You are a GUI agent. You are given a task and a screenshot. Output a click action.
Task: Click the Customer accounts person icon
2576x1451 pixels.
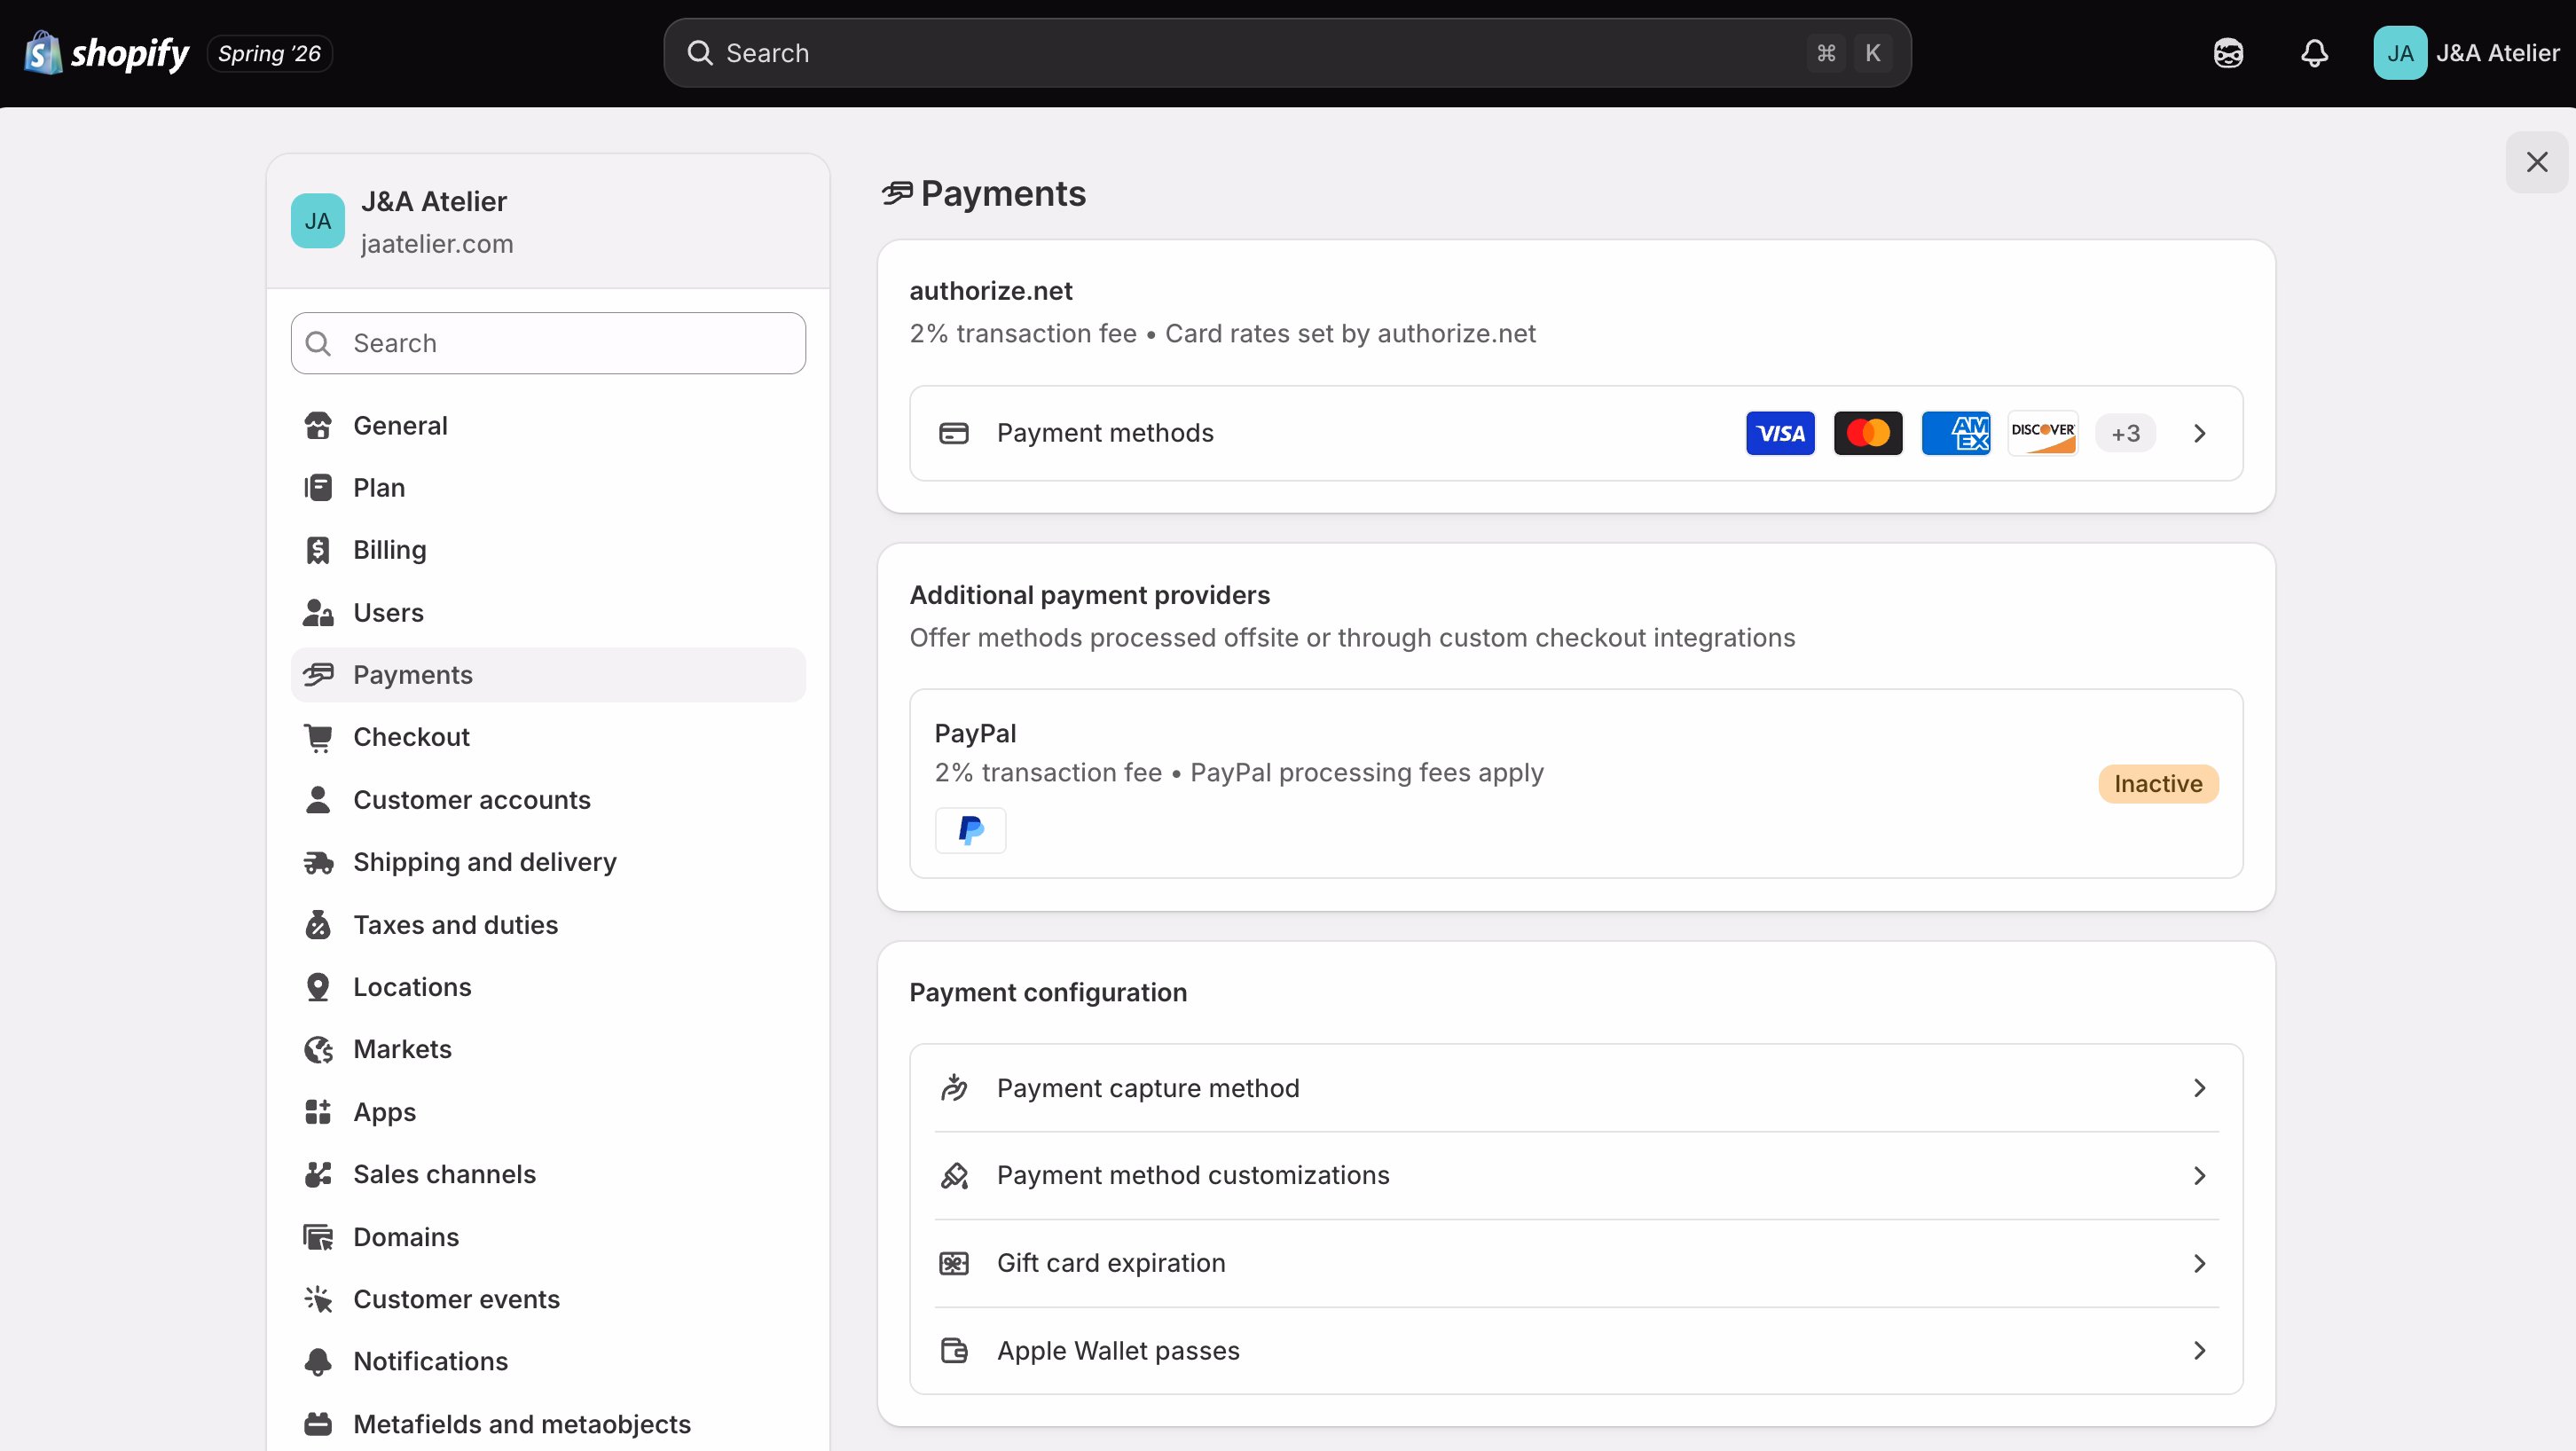click(318, 800)
